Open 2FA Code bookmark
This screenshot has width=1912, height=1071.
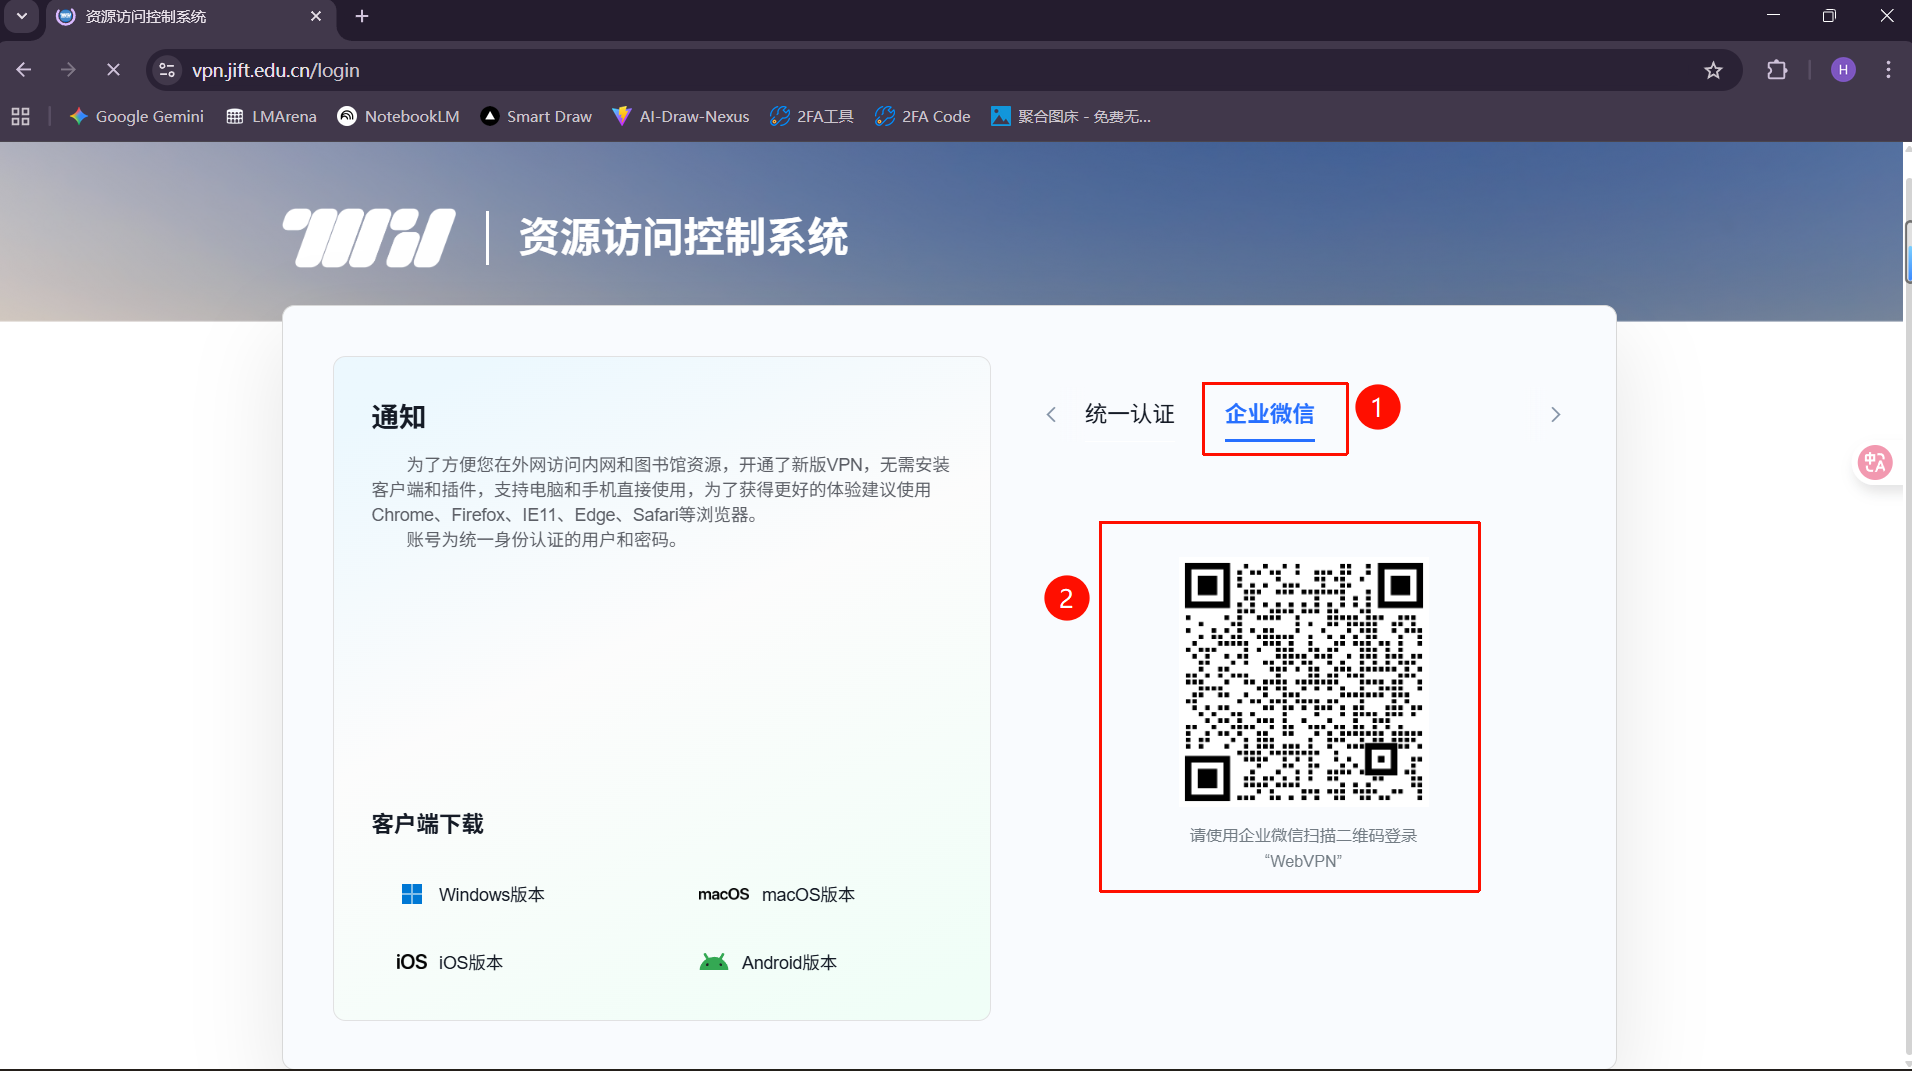[x=922, y=116]
